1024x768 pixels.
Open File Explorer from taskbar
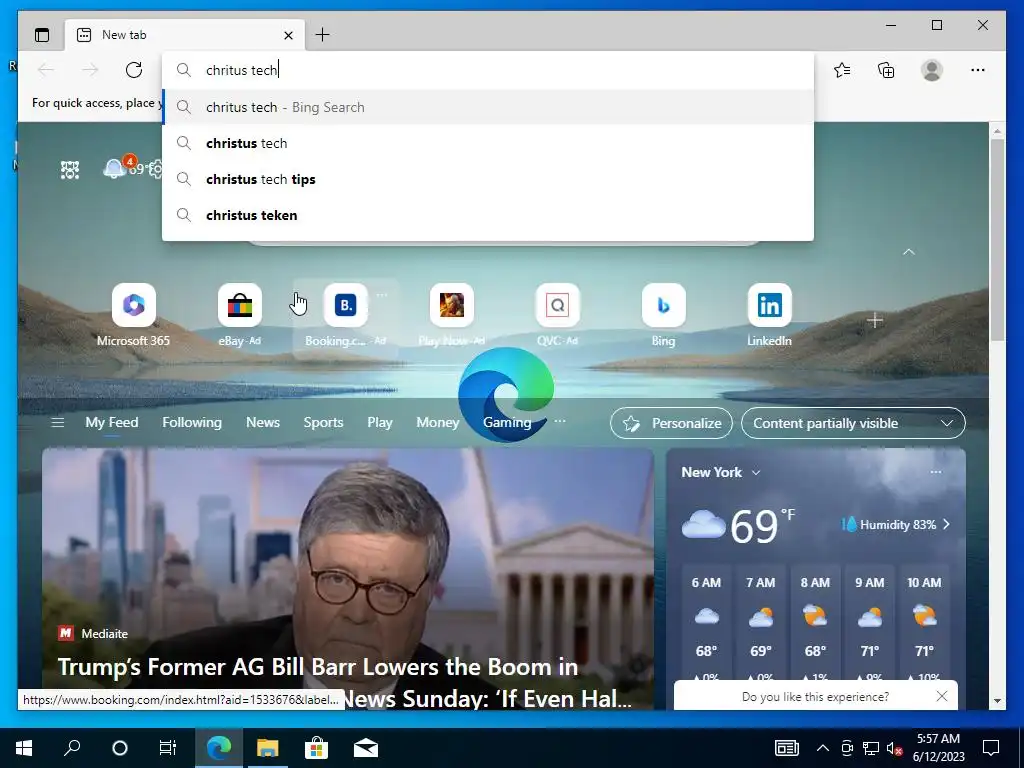pyautogui.click(x=267, y=748)
